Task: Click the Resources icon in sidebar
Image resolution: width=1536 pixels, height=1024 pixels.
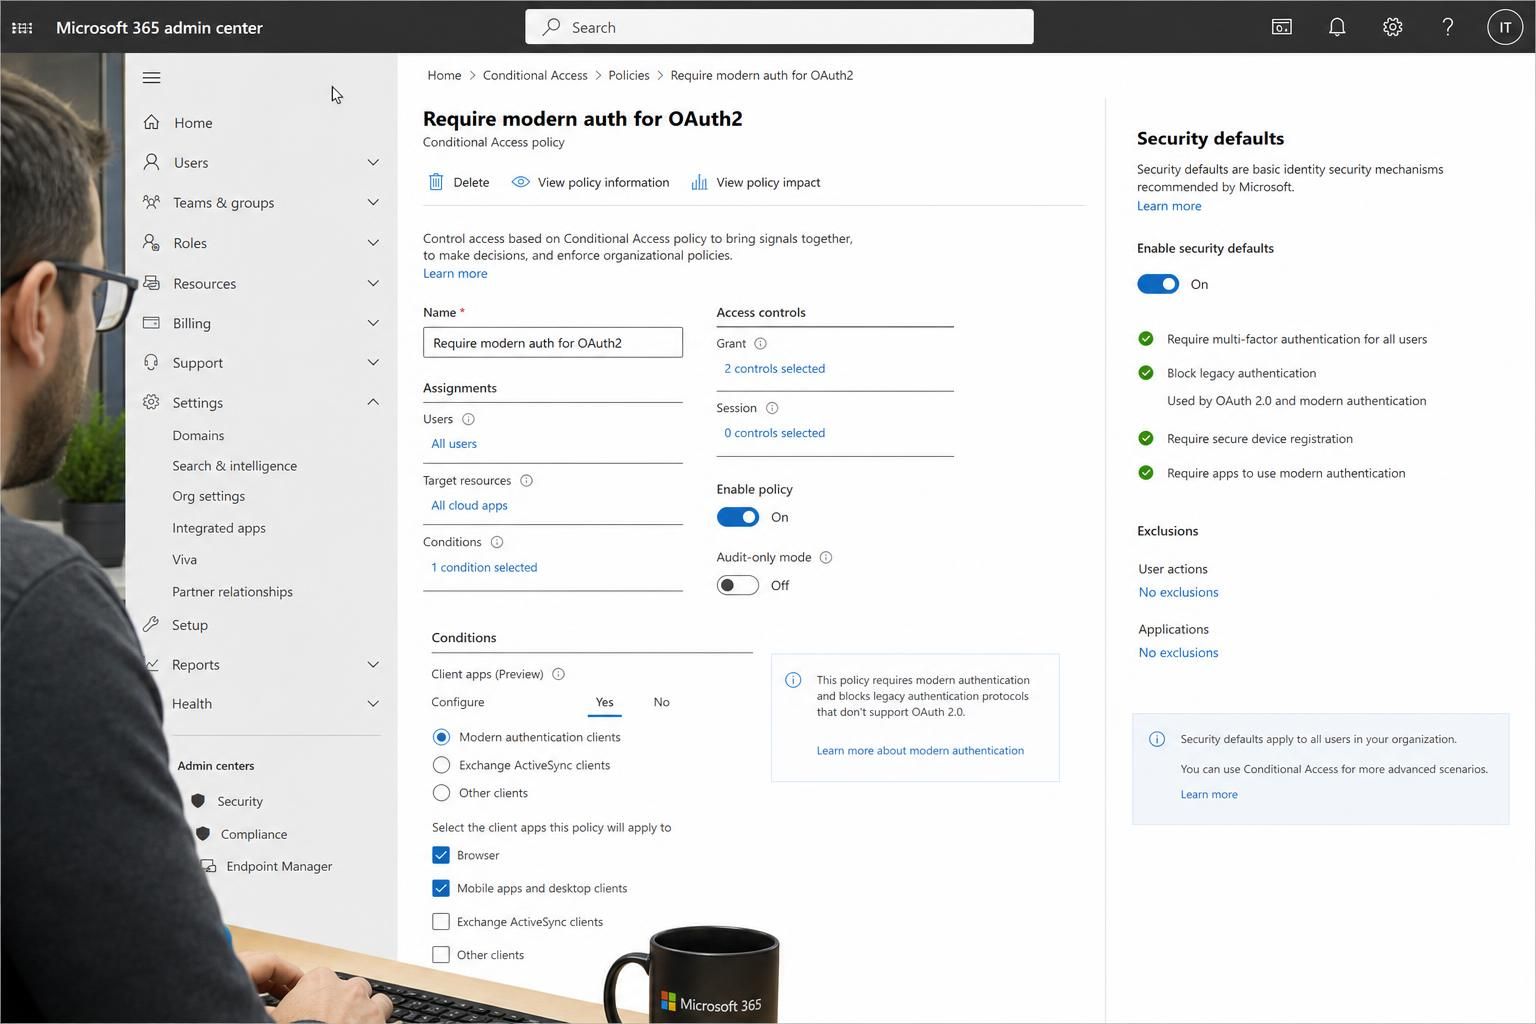Action: pos(151,283)
